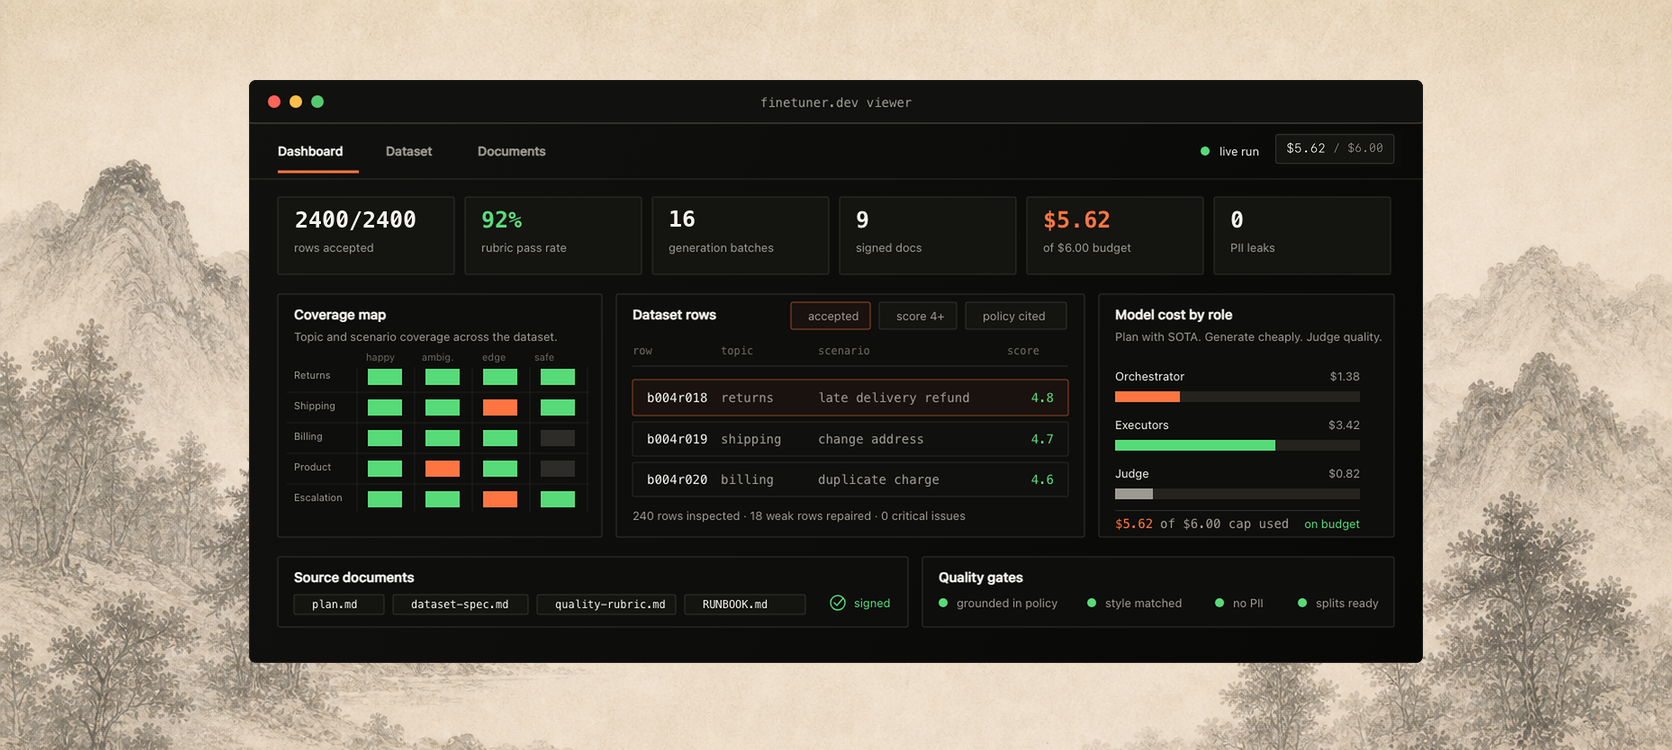
Task: Click the 4.8 score value
Action: coord(1042,398)
